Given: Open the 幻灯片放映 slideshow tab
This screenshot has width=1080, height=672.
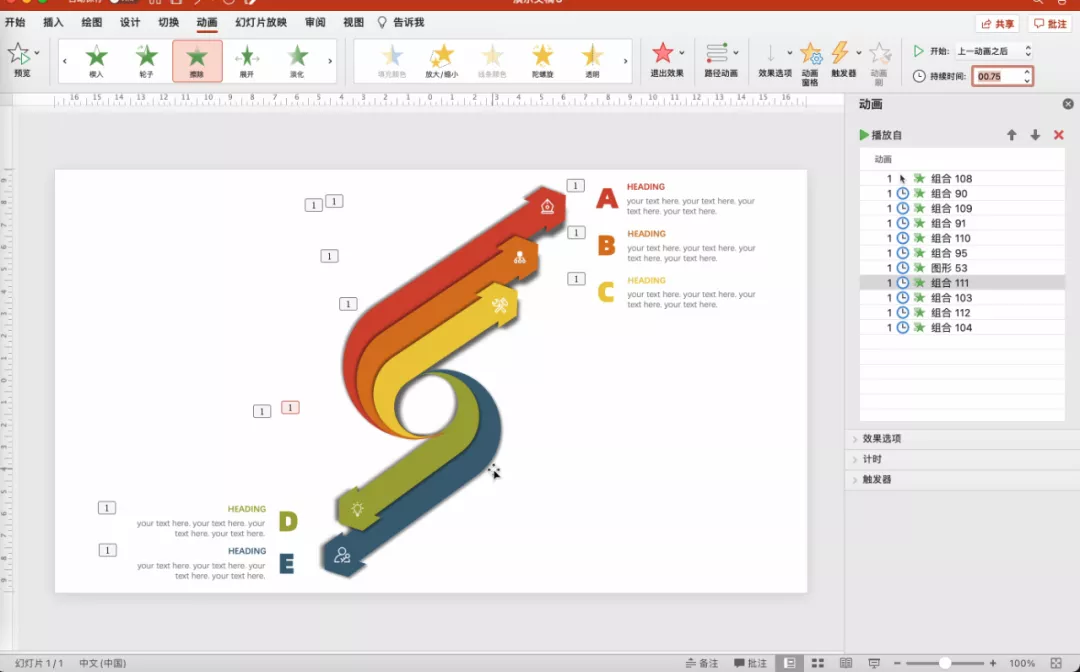Looking at the screenshot, I should click(261, 22).
